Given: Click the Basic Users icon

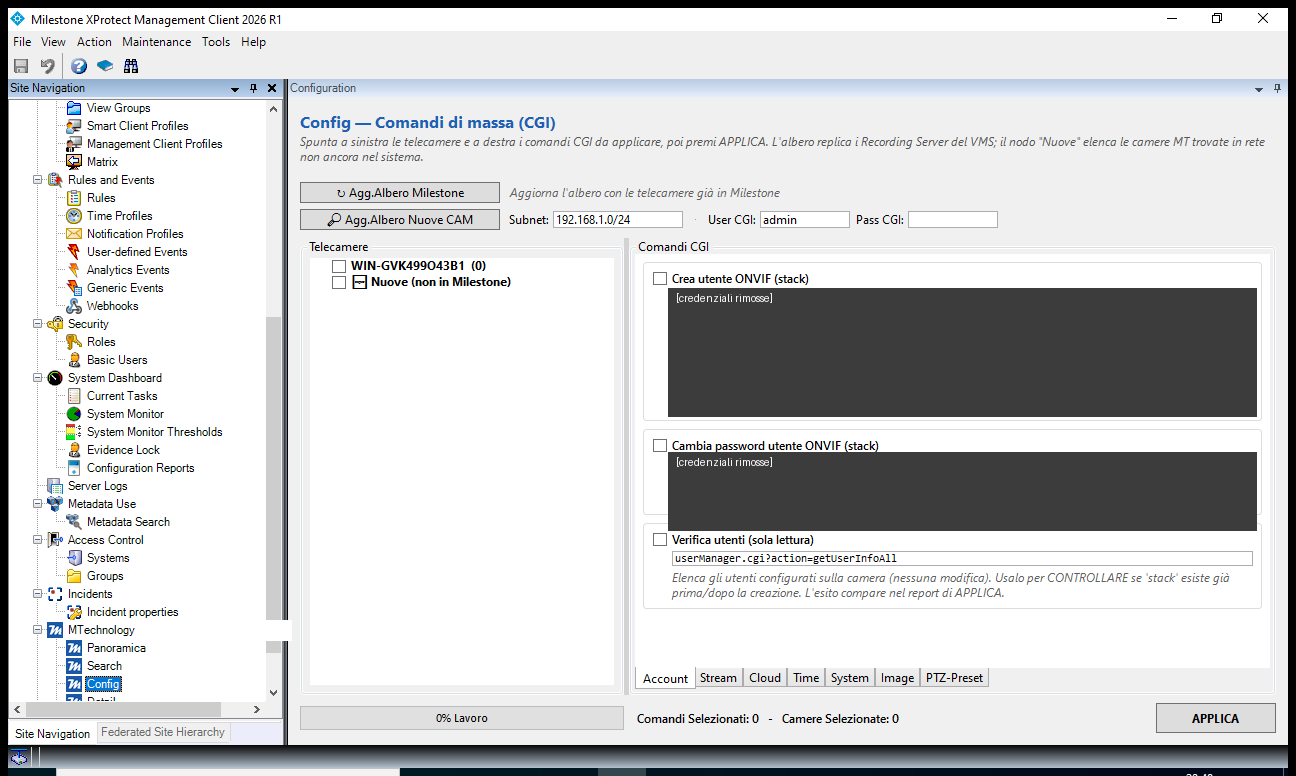Looking at the screenshot, I should 74,360.
